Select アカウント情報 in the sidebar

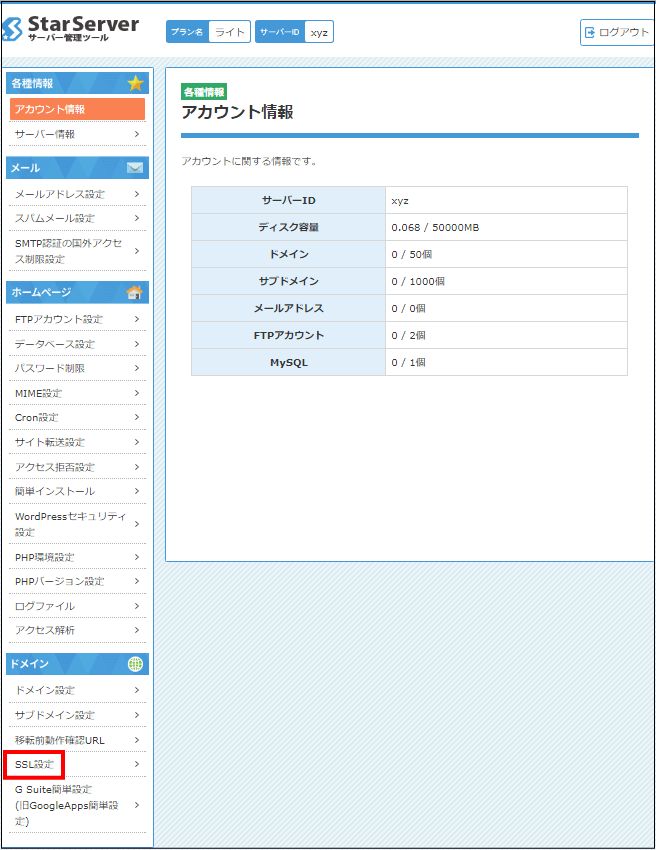click(78, 109)
